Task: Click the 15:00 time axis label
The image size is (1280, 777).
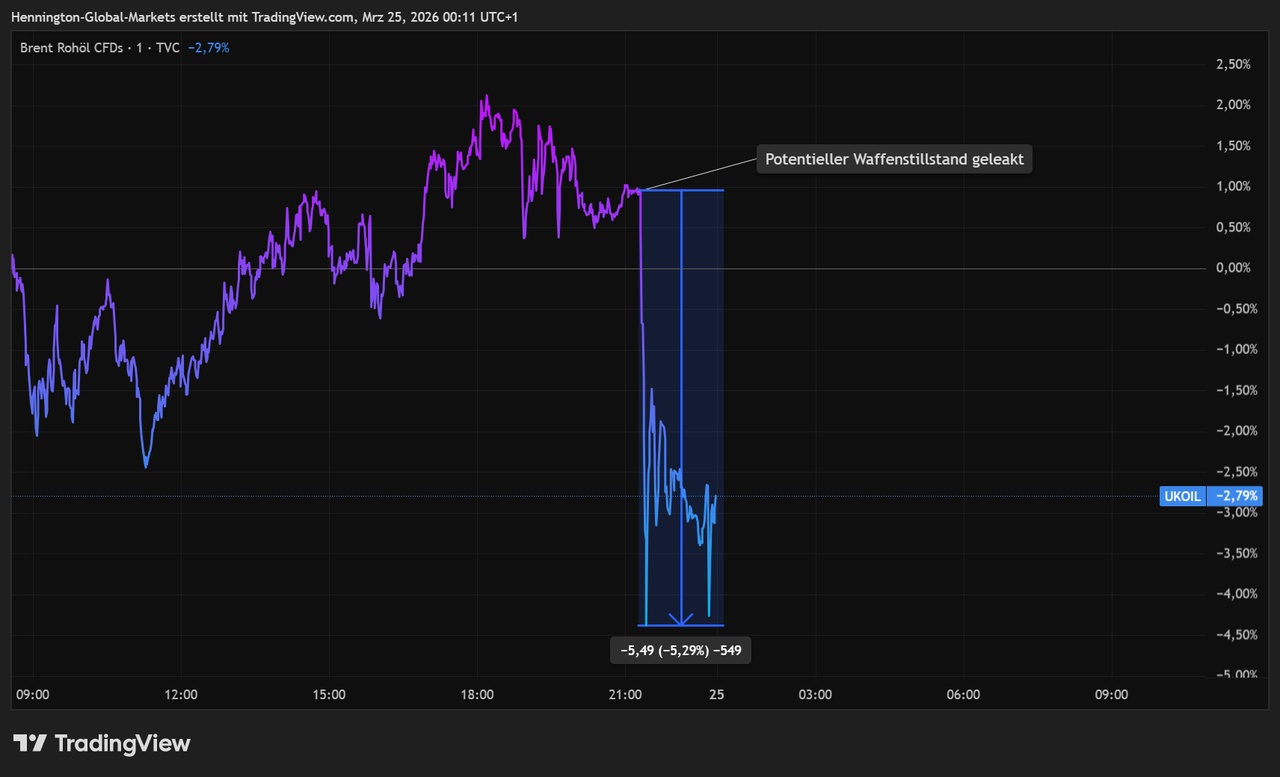Action: pos(329,694)
